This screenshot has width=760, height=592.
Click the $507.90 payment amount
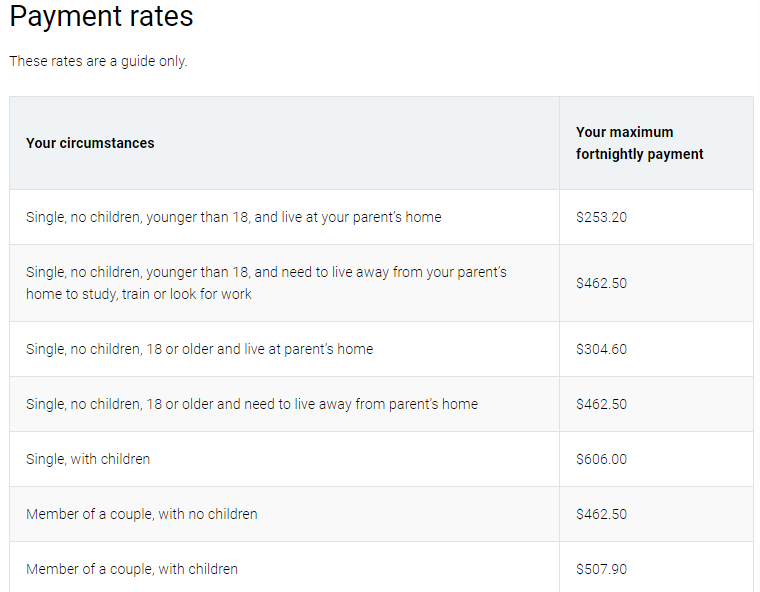[x=601, y=569]
